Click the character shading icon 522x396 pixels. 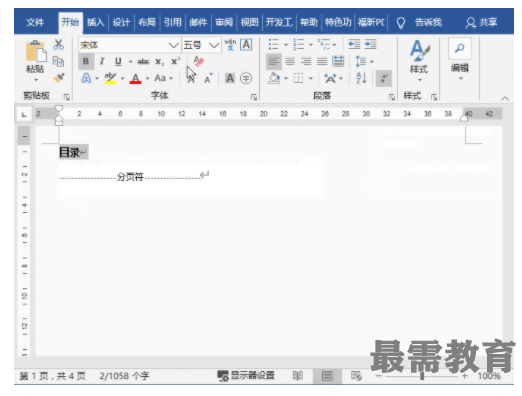[230, 78]
